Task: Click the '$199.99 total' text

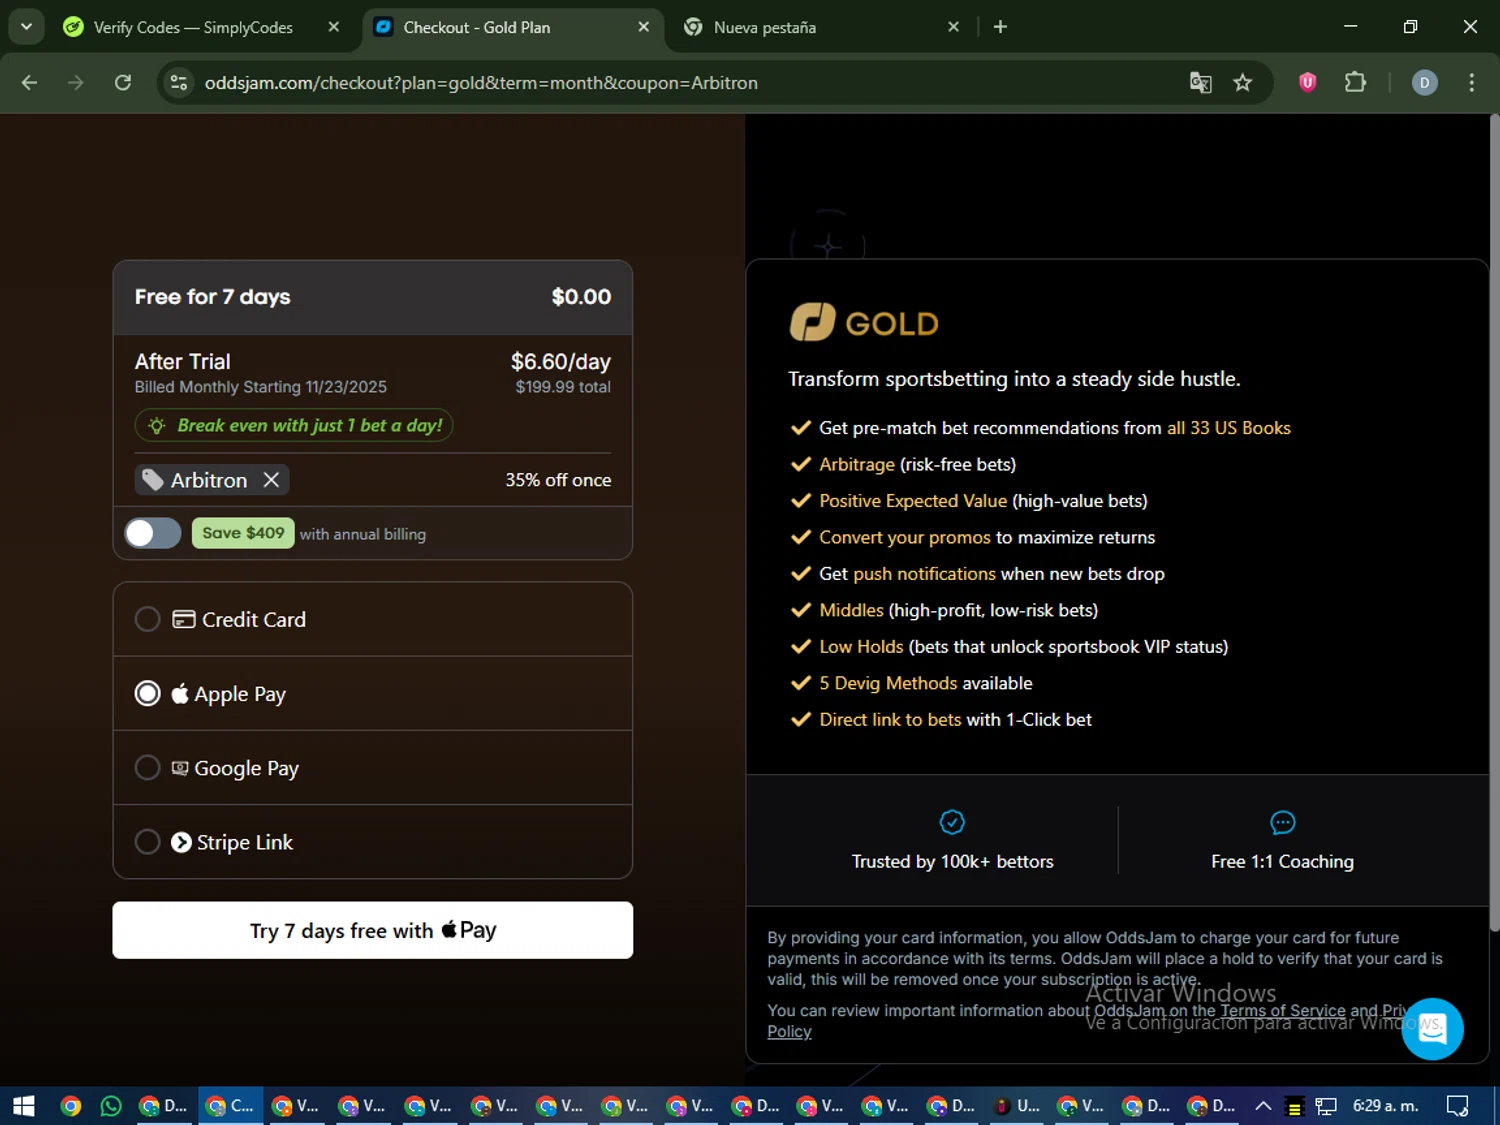Action: (x=563, y=387)
